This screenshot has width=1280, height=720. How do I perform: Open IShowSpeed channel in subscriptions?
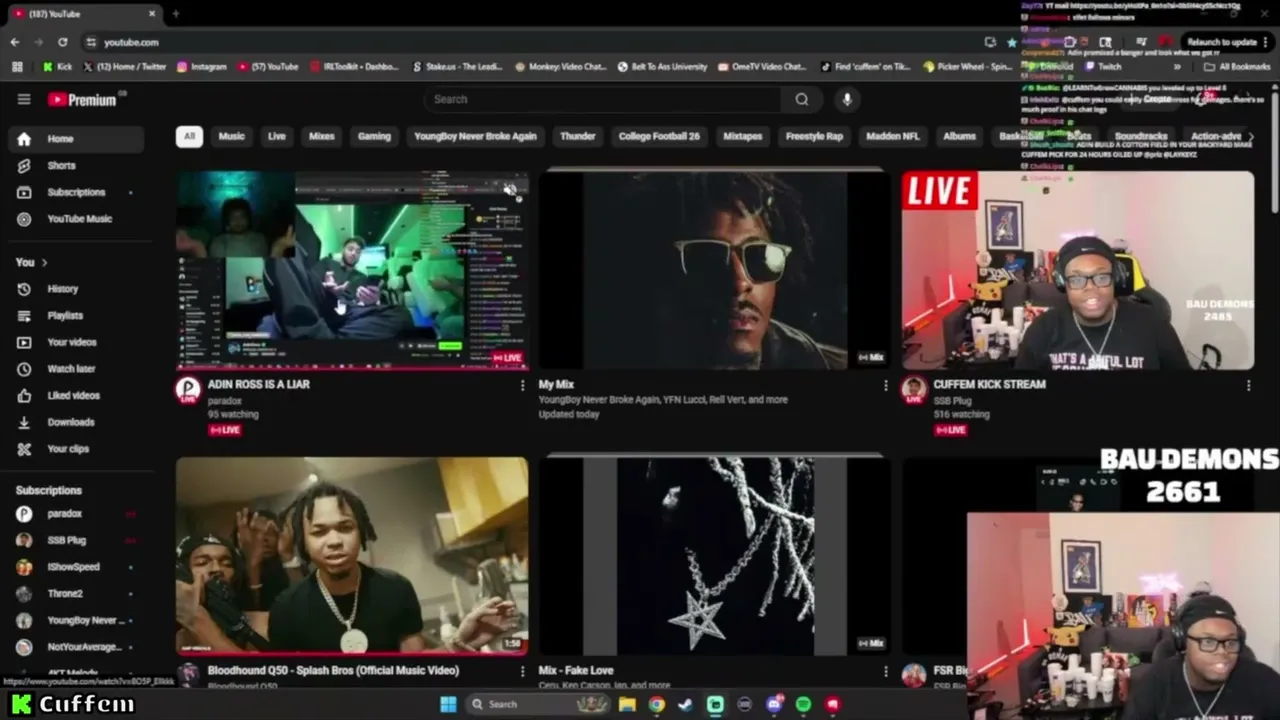76,567
